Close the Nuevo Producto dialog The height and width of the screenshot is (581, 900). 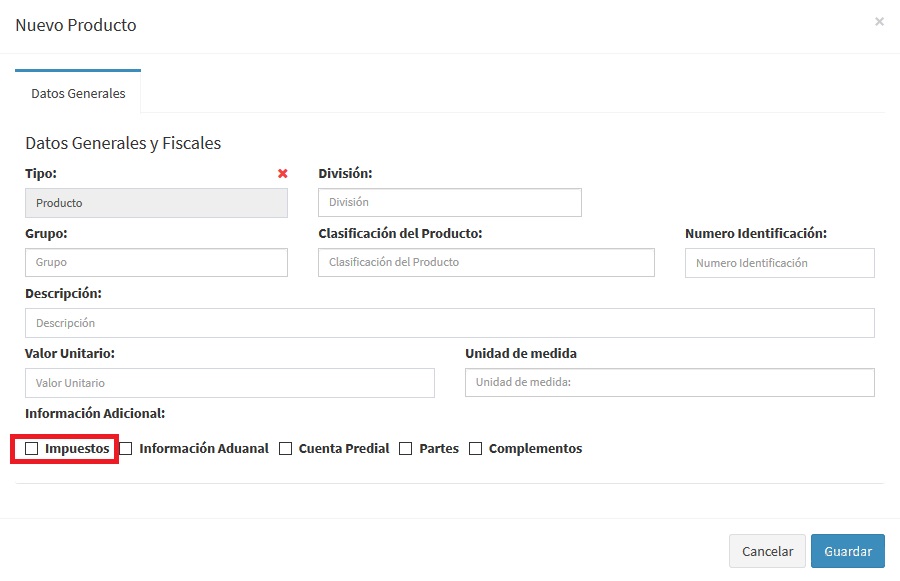[879, 21]
